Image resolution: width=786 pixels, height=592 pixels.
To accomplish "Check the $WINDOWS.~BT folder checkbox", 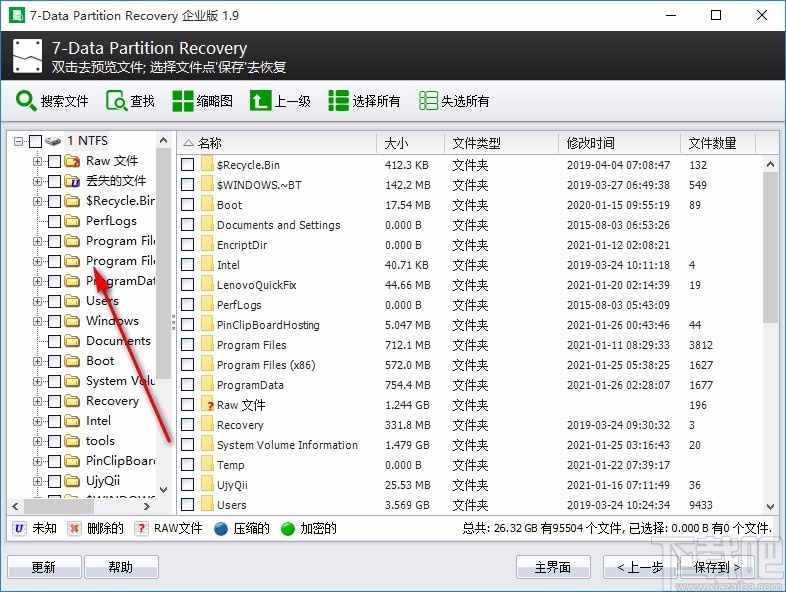I will 187,184.
